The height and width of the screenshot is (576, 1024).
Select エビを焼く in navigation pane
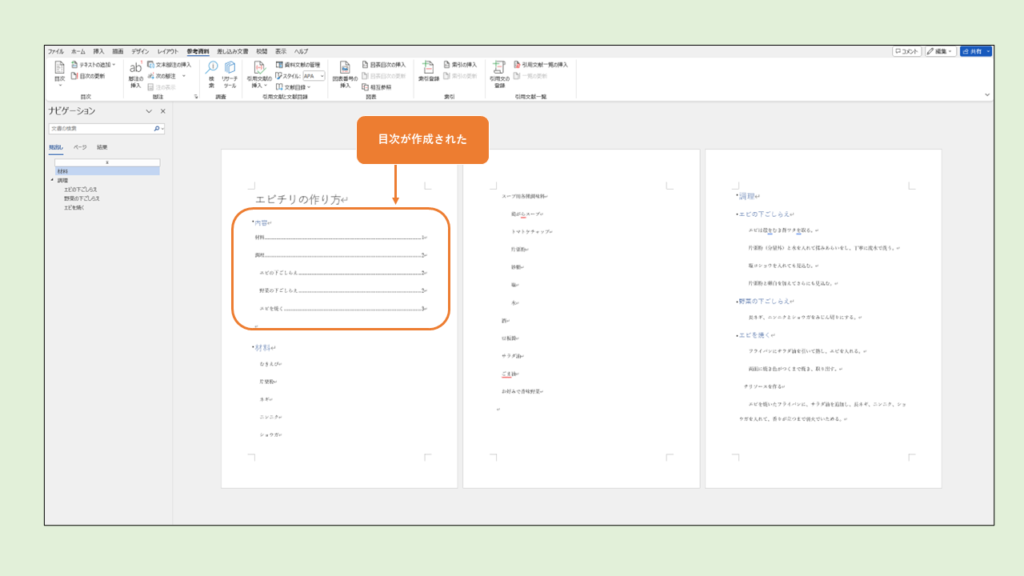(74, 208)
